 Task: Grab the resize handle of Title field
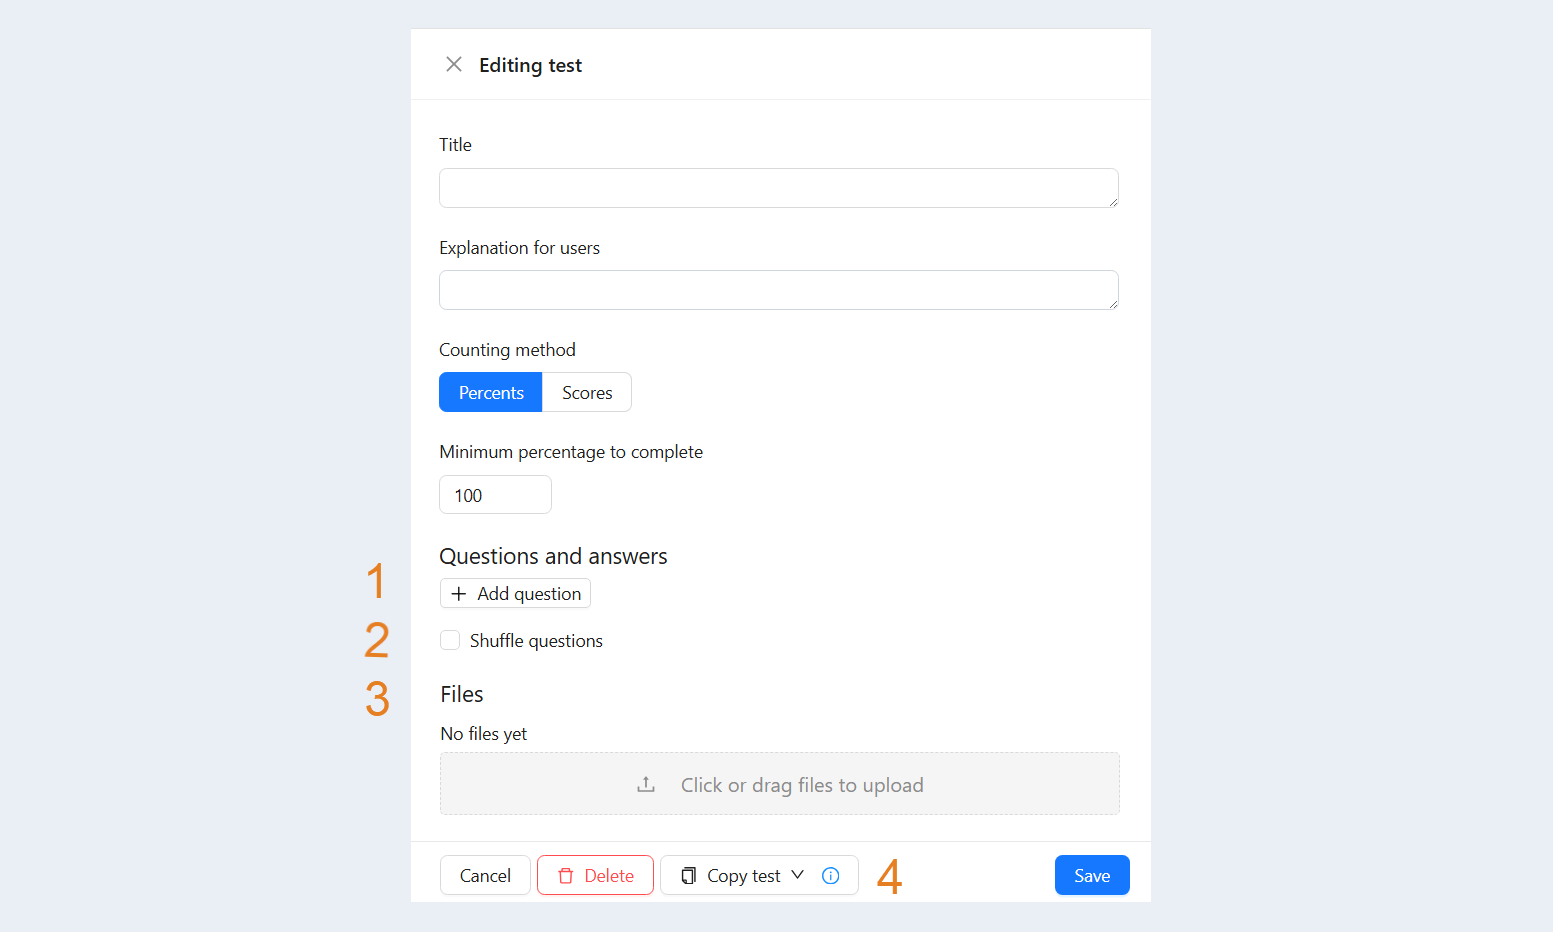[1113, 202]
